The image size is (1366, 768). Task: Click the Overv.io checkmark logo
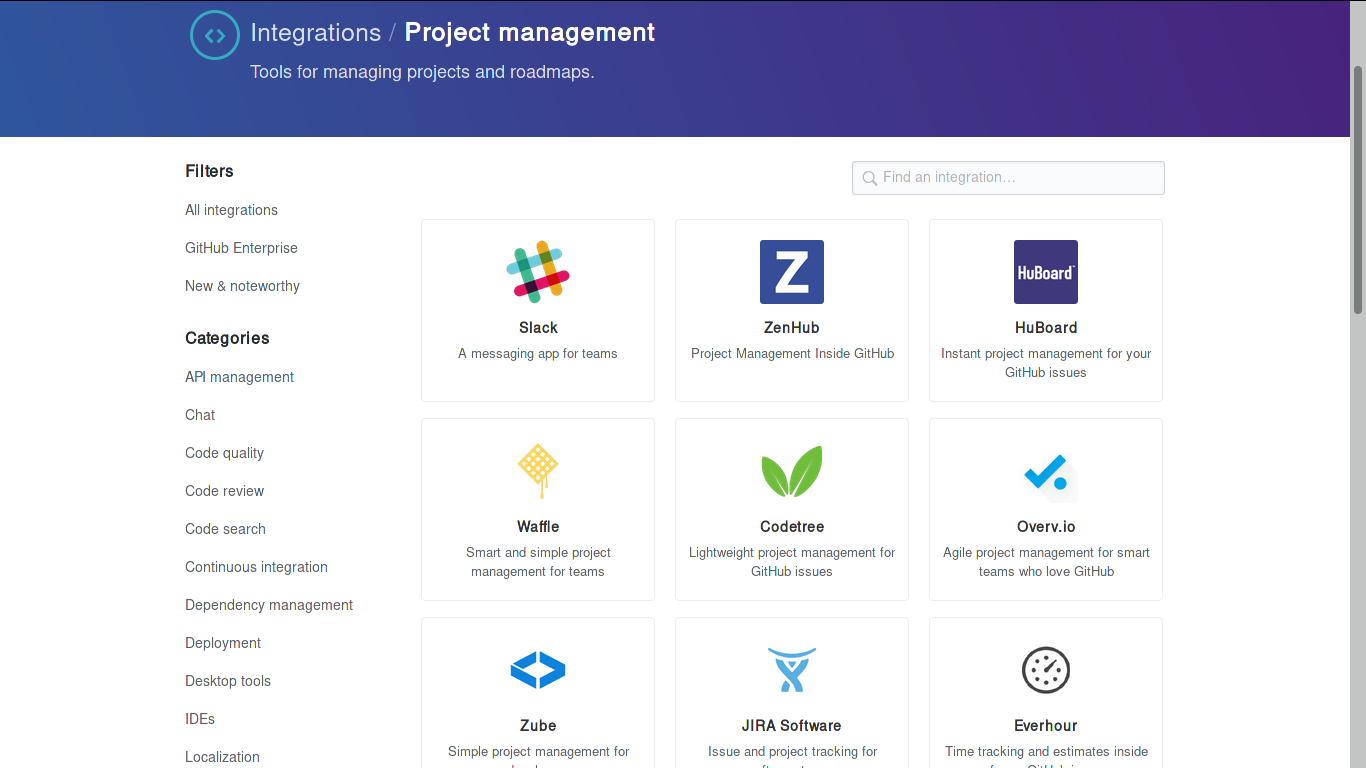pyautogui.click(x=1049, y=475)
